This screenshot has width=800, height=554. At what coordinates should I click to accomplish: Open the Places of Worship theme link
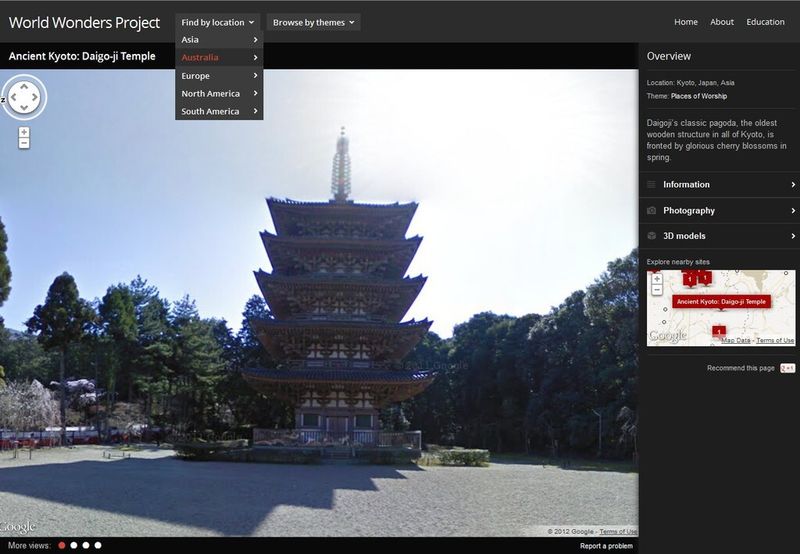[x=699, y=96]
